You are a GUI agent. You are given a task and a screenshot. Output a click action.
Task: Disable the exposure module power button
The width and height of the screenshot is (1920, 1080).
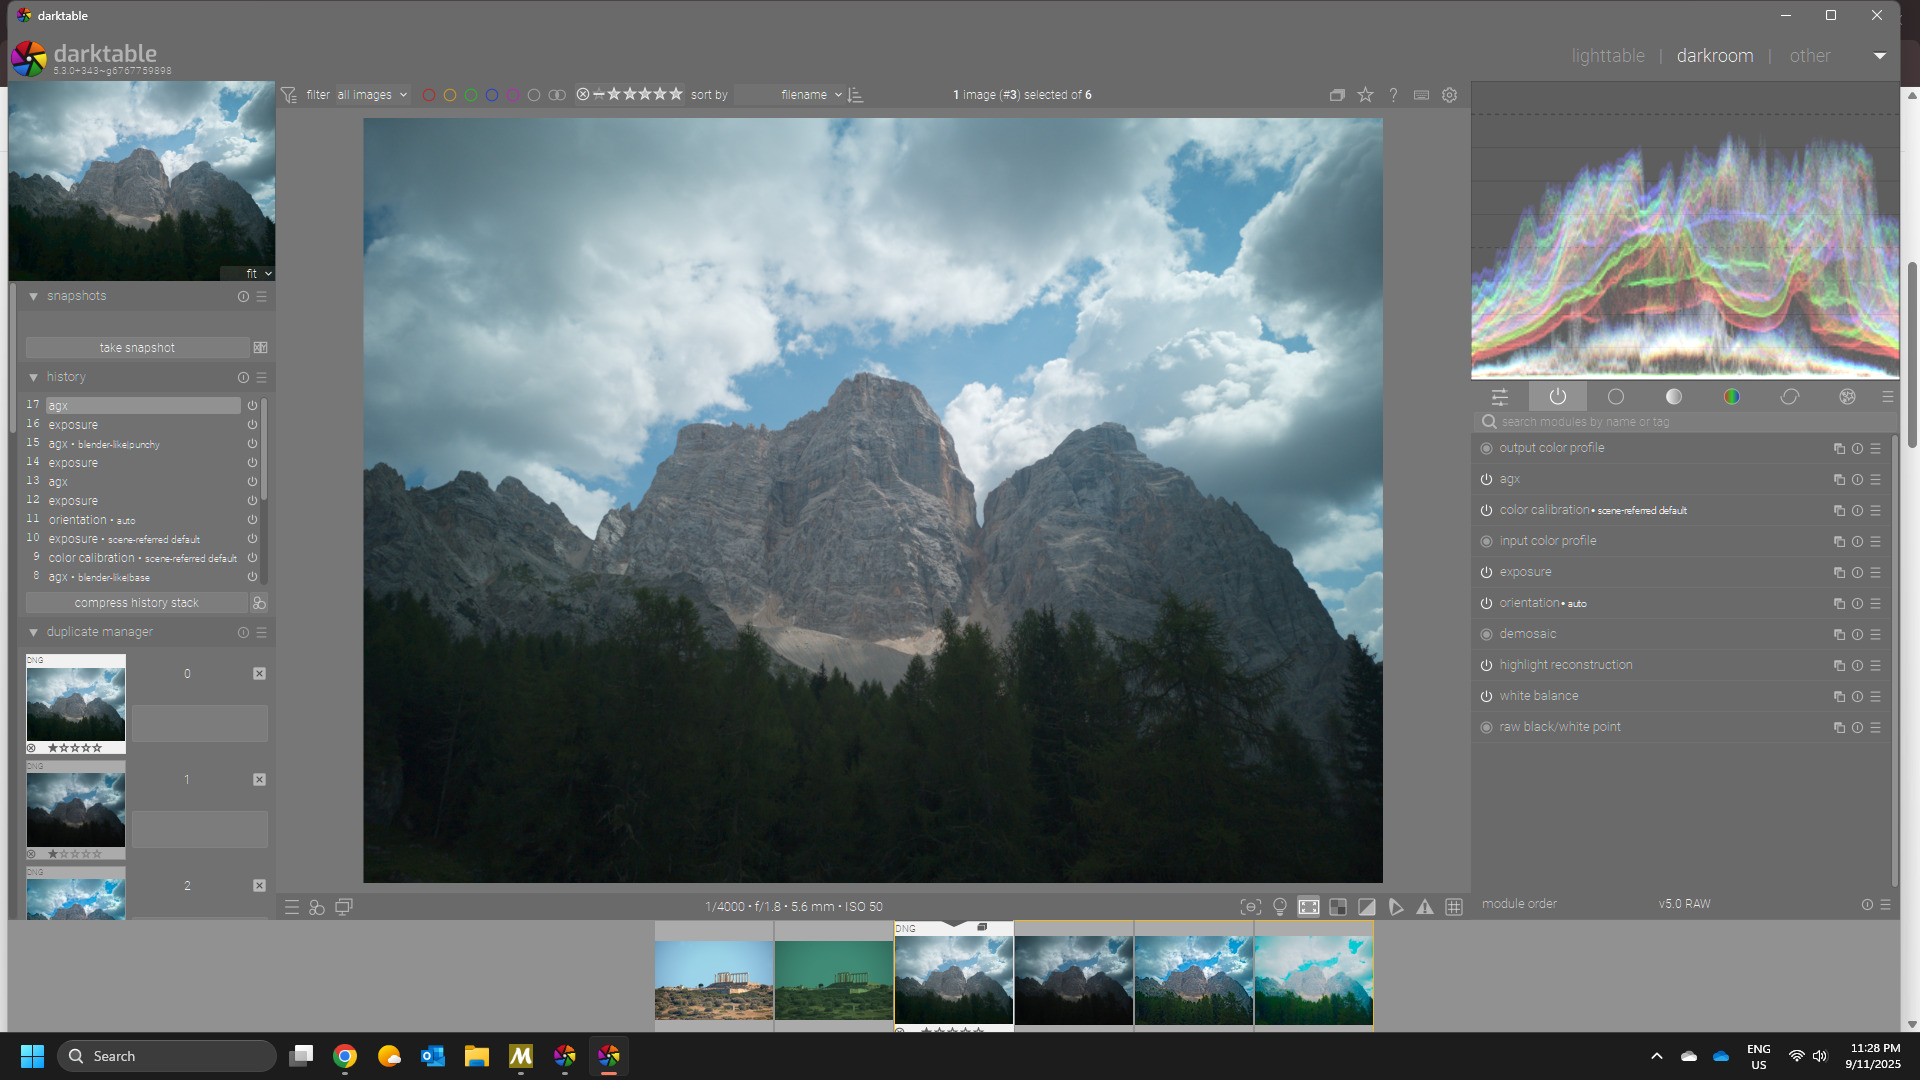point(1486,572)
